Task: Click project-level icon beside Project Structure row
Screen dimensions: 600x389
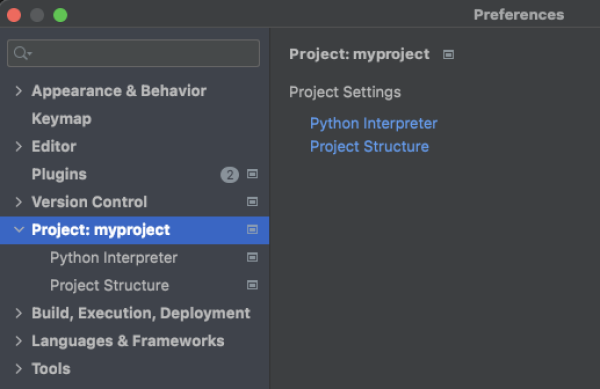Action: 252,285
